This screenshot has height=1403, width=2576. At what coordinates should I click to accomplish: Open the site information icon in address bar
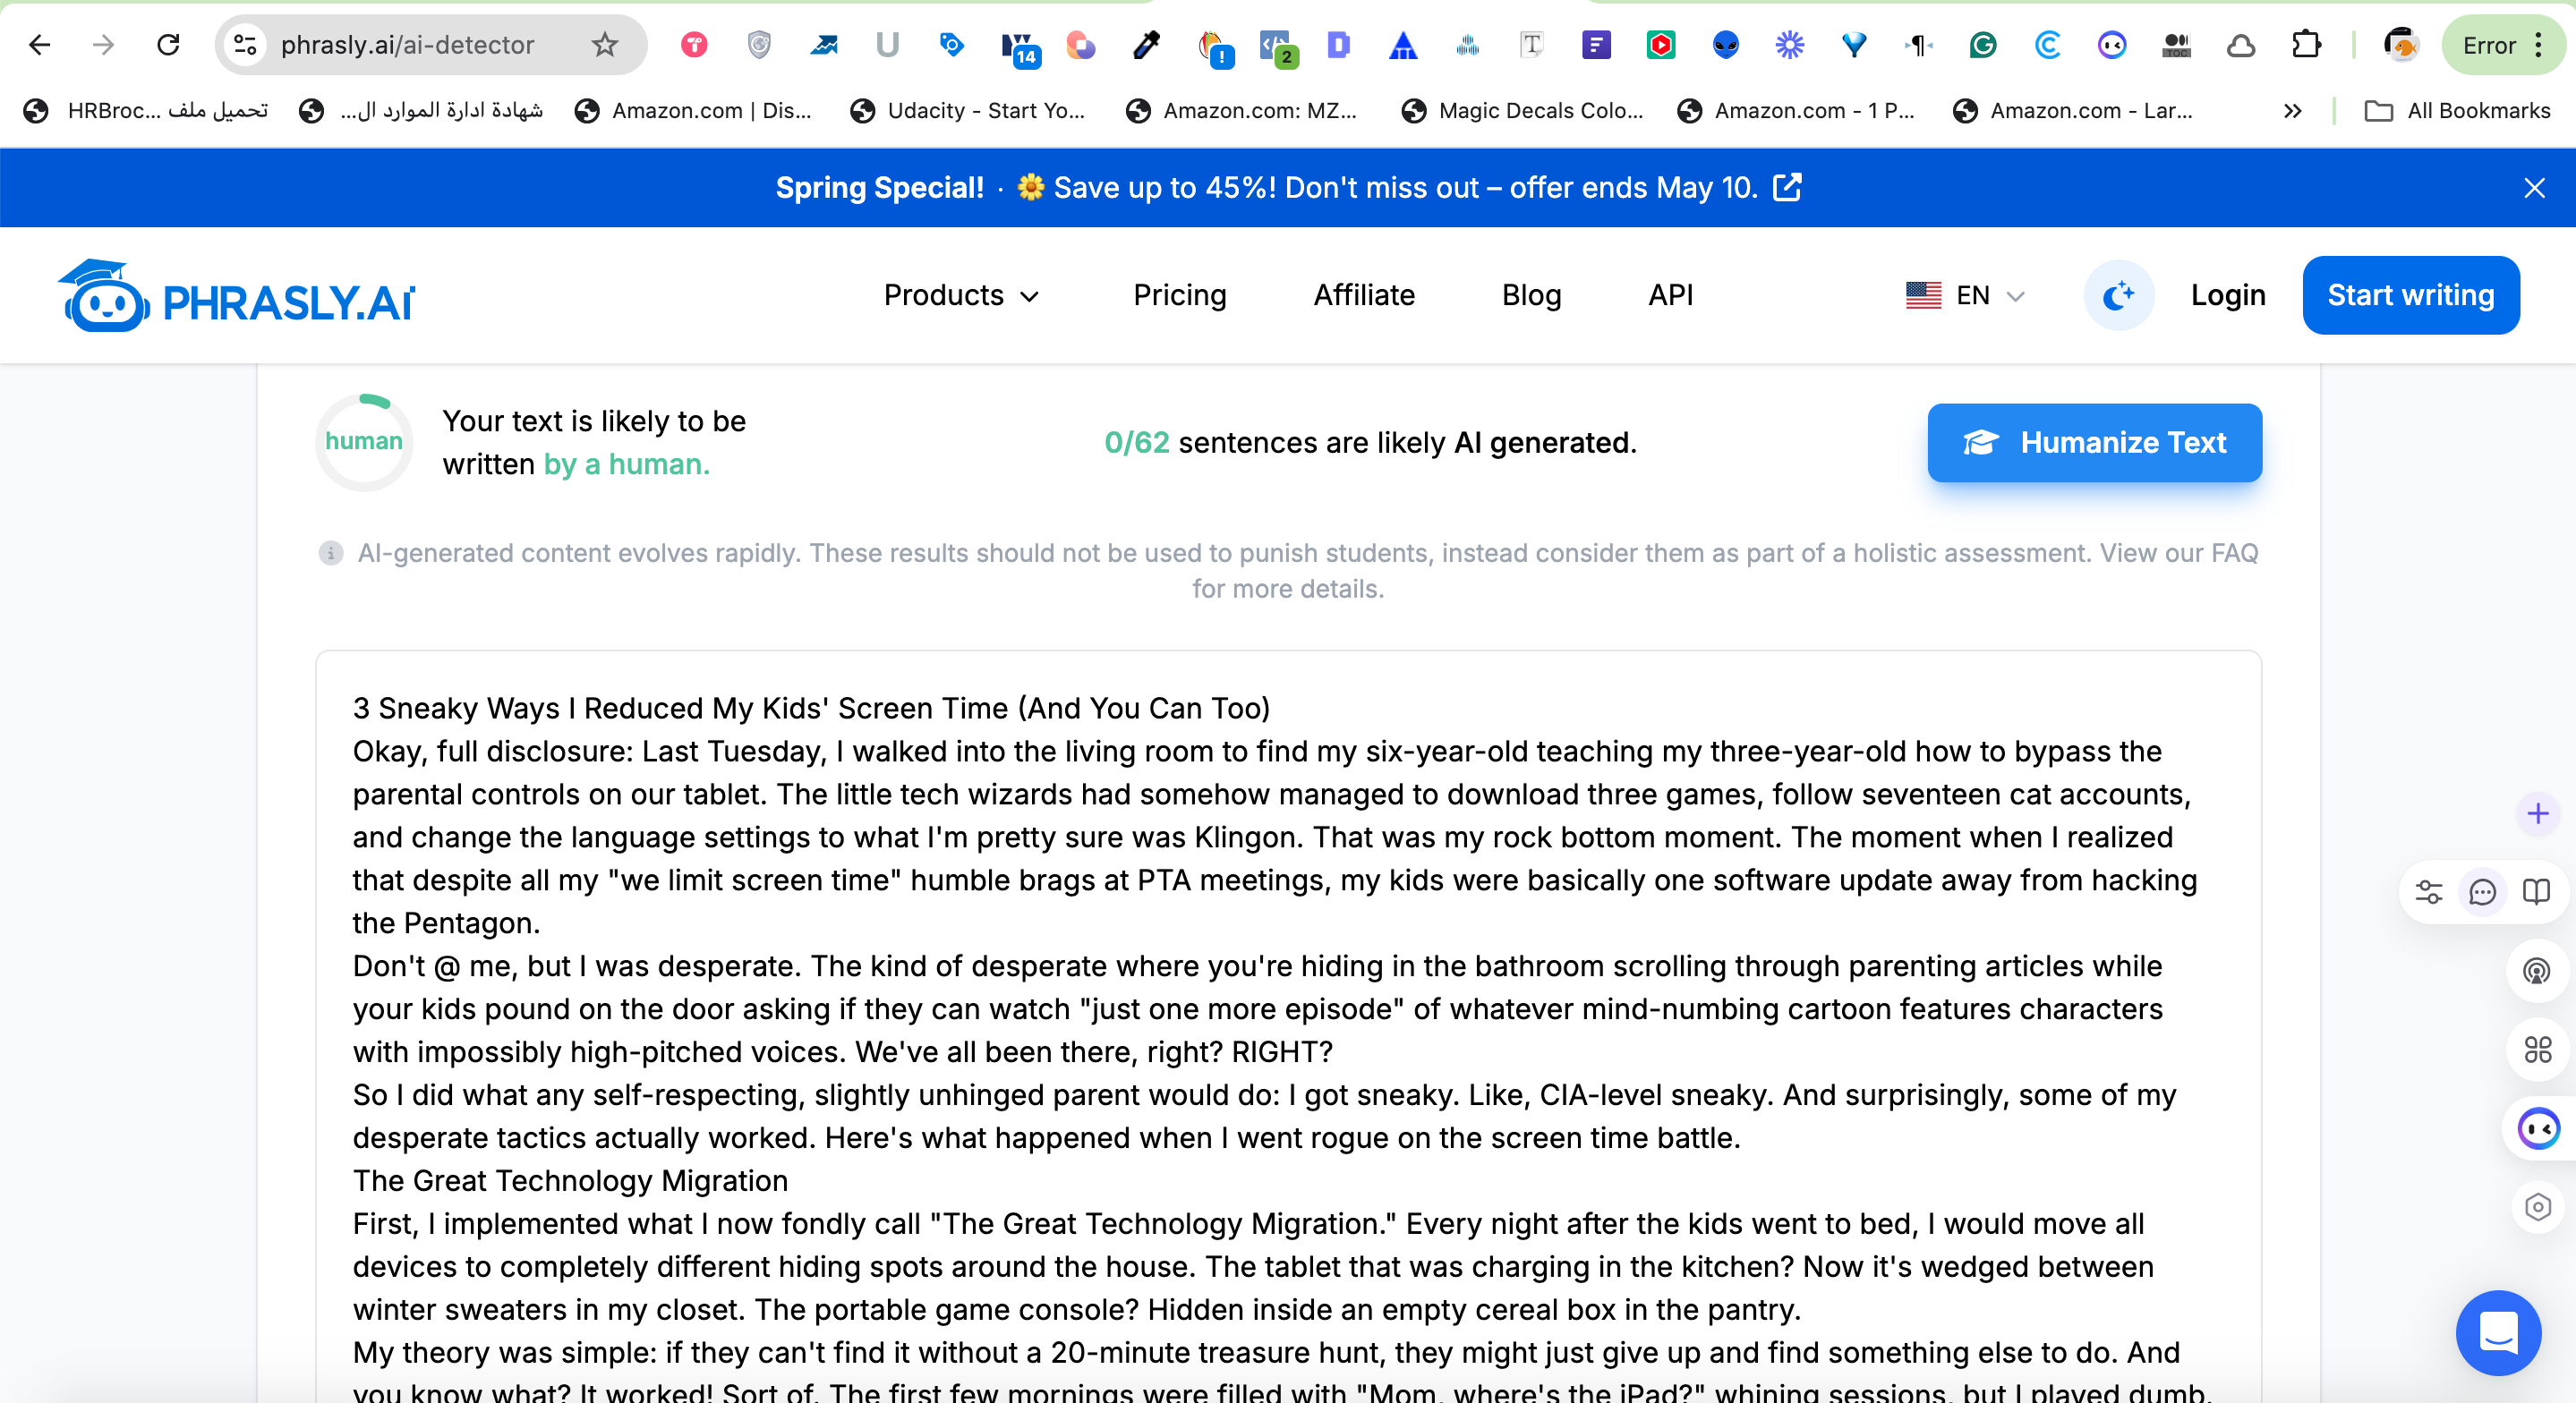pyautogui.click(x=245, y=45)
